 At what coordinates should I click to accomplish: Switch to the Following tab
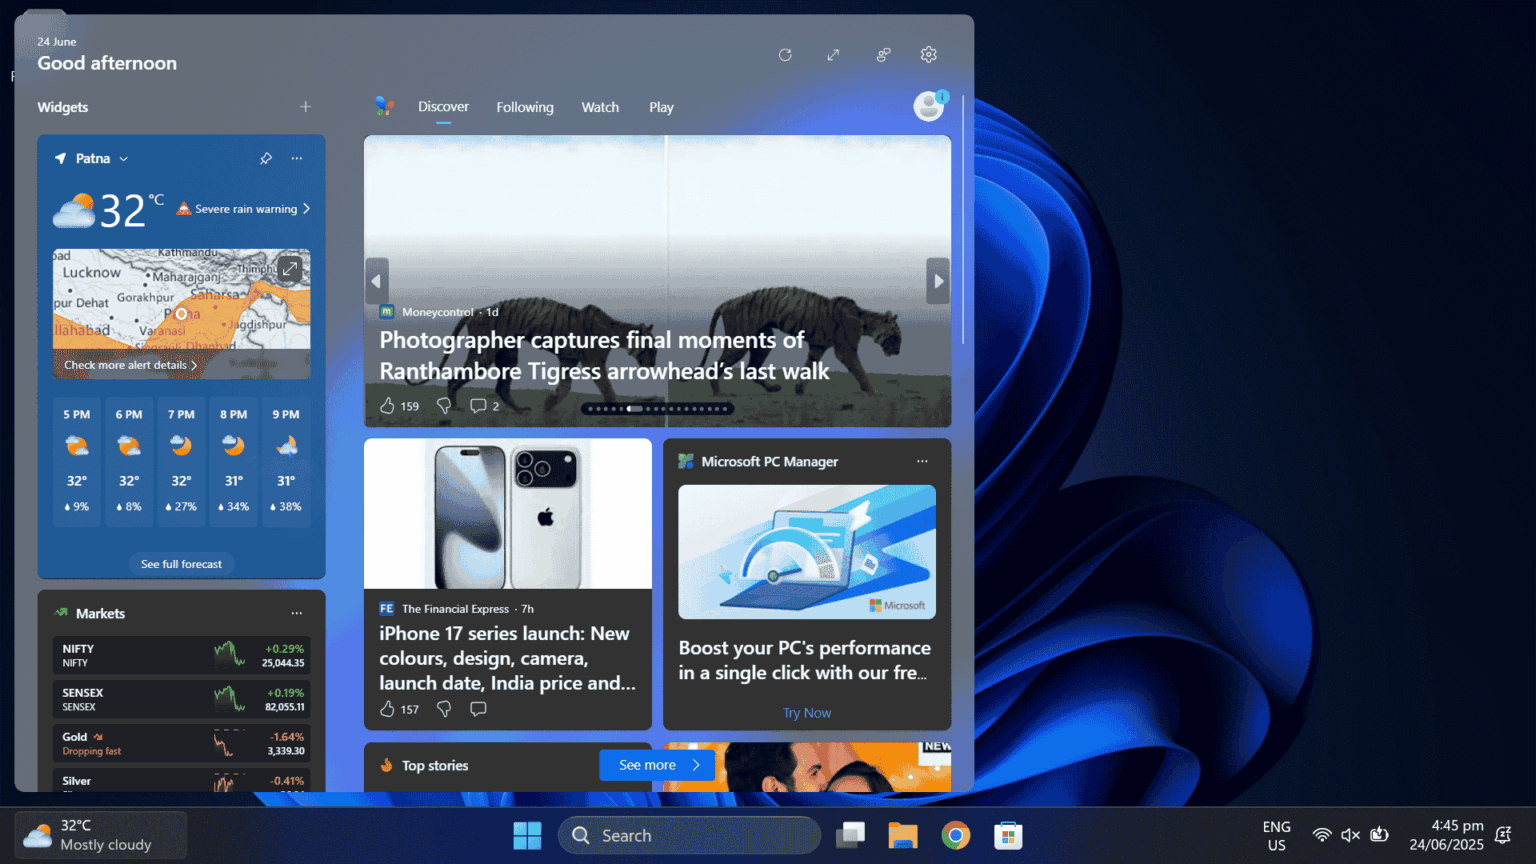point(524,107)
